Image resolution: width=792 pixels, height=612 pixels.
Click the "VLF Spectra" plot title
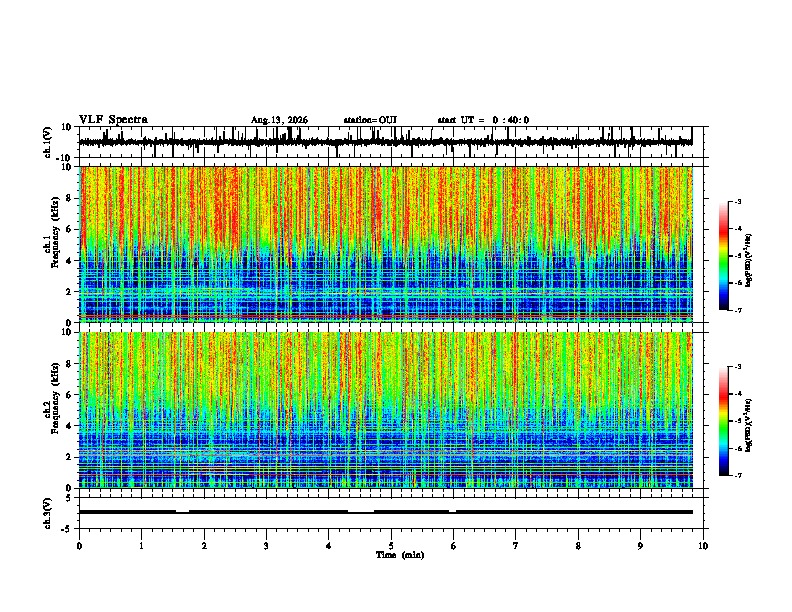coord(113,120)
